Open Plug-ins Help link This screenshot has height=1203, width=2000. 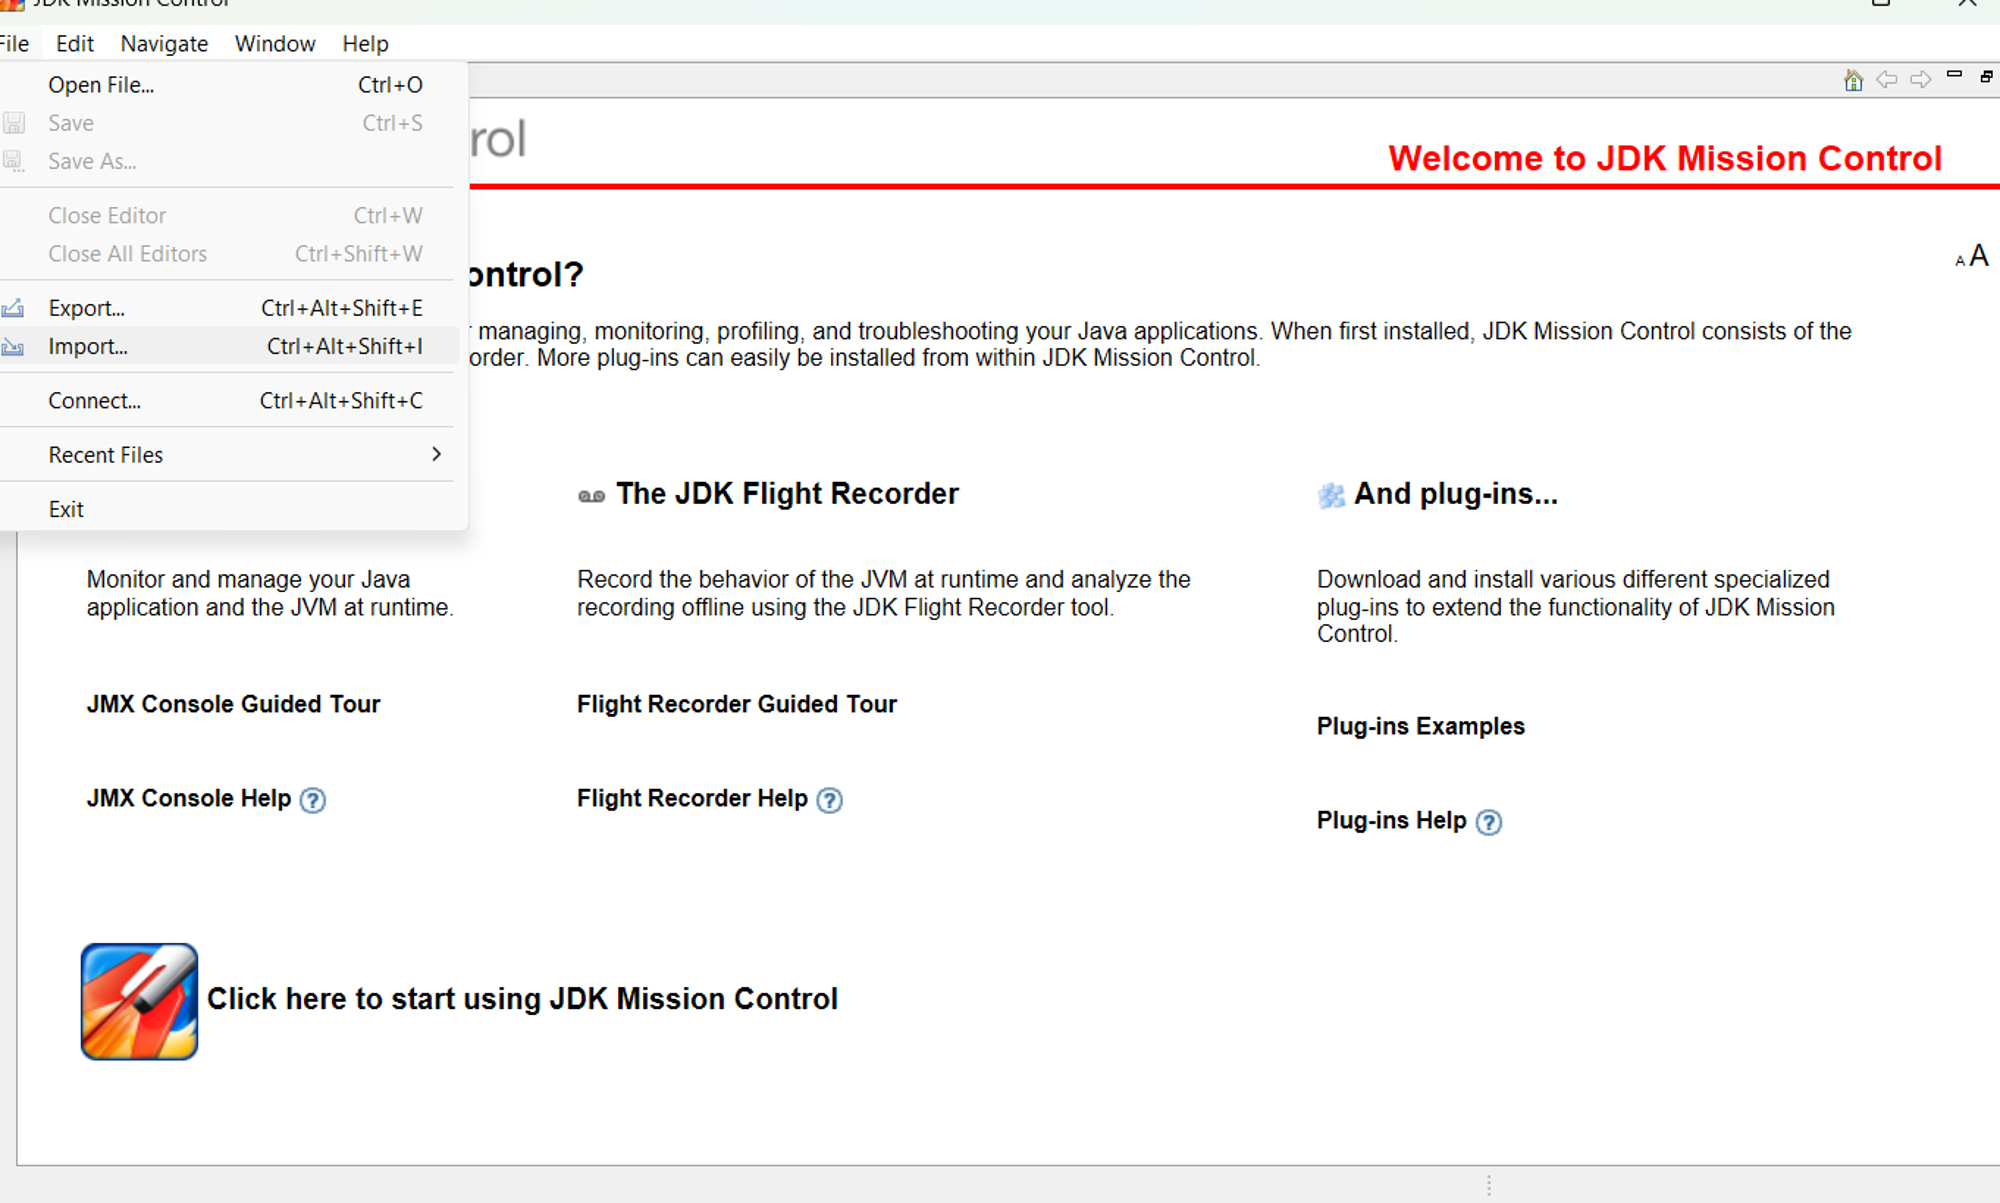pos(1392,820)
